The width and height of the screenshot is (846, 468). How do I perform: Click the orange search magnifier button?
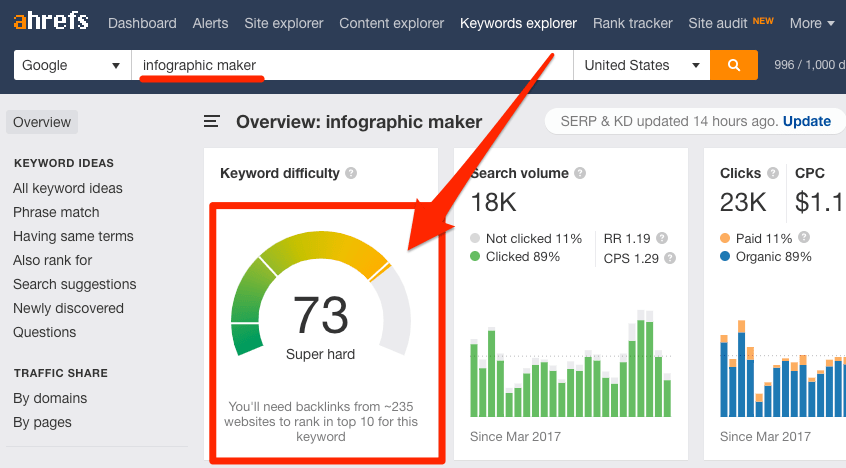pyautogui.click(x=734, y=65)
